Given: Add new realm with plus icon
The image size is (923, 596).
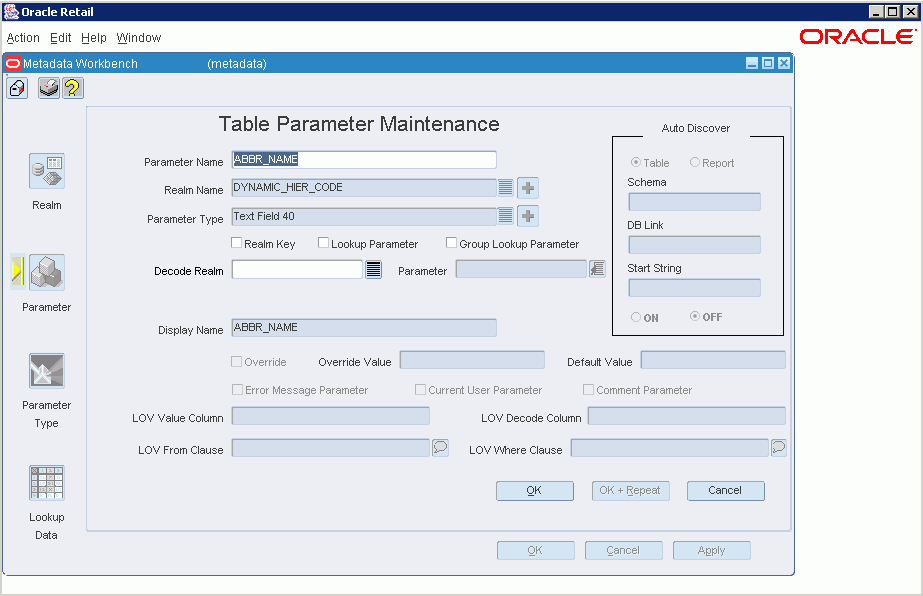Looking at the screenshot, I should coord(528,188).
